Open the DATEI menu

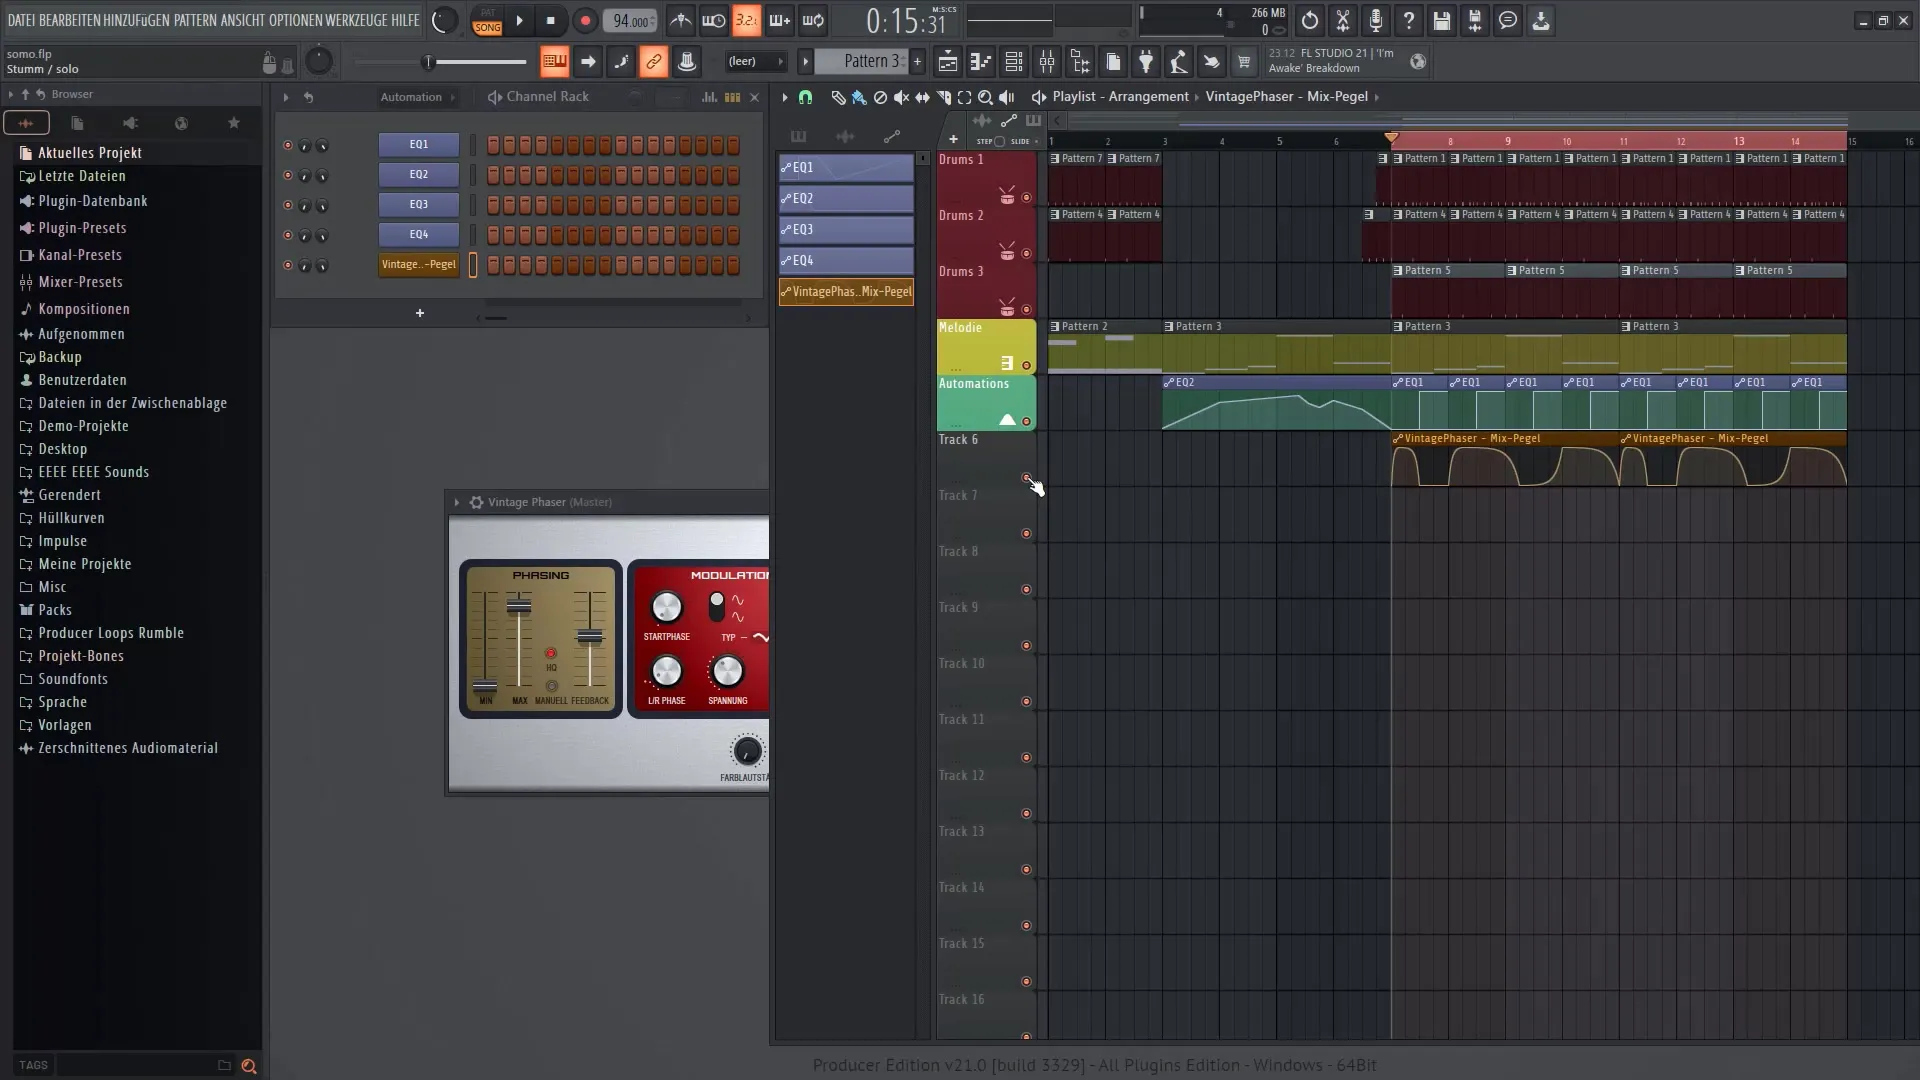tap(21, 20)
